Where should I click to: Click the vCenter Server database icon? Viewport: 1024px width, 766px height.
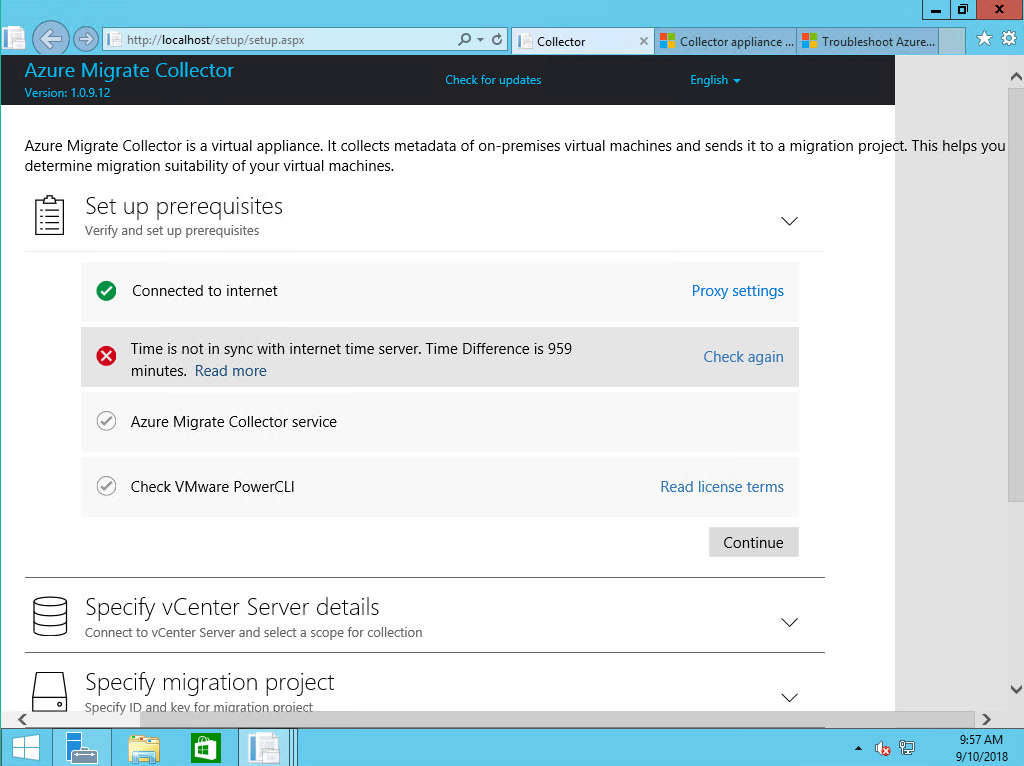[x=50, y=616]
